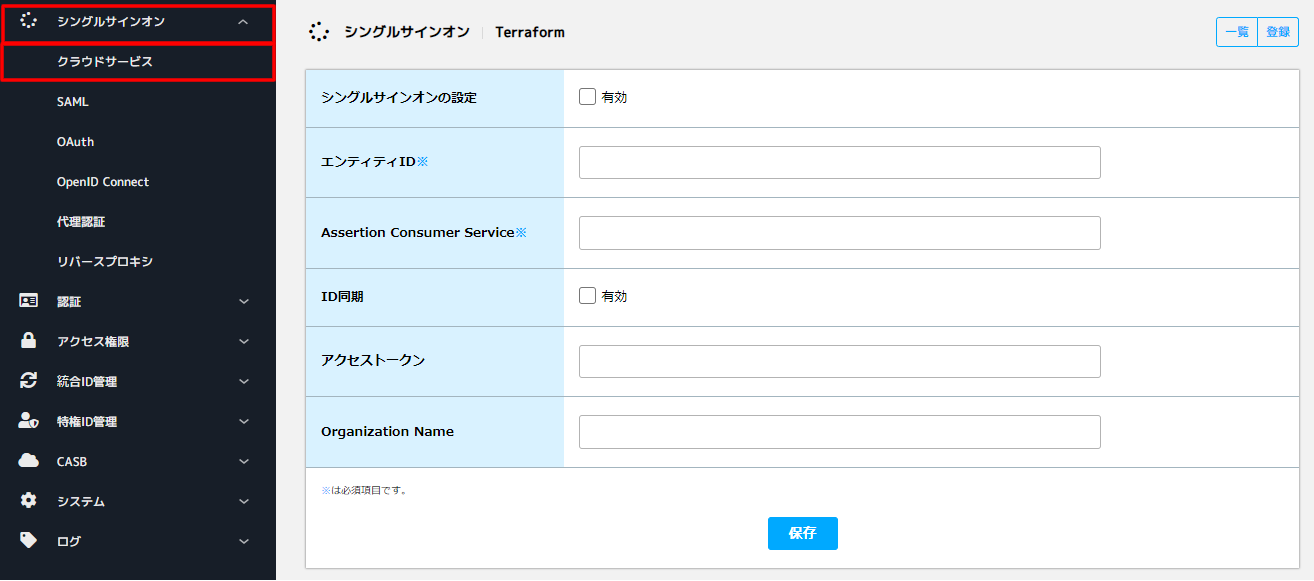Expand the CASB menu chevron
This screenshot has height=581, width=1314.
pyautogui.click(x=244, y=462)
